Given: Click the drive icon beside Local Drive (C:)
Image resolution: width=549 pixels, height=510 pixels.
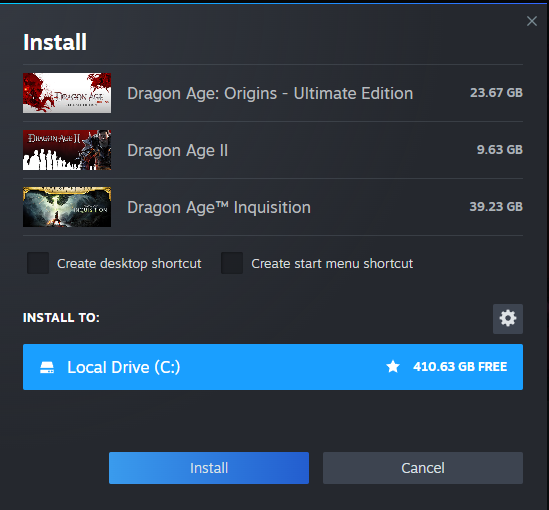Looking at the screenshot, I should coord(47,367).
